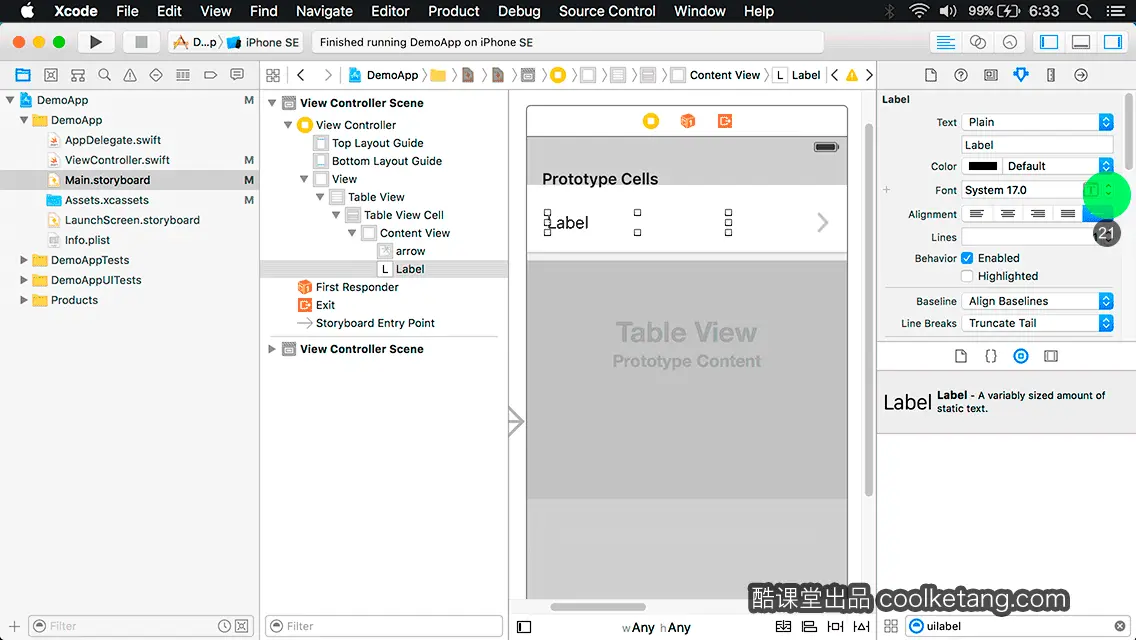Image resolution: width=1136 pixels, height=640 pixels.
Task: Open the related items grid menu
Action: [x=273, y=75]
